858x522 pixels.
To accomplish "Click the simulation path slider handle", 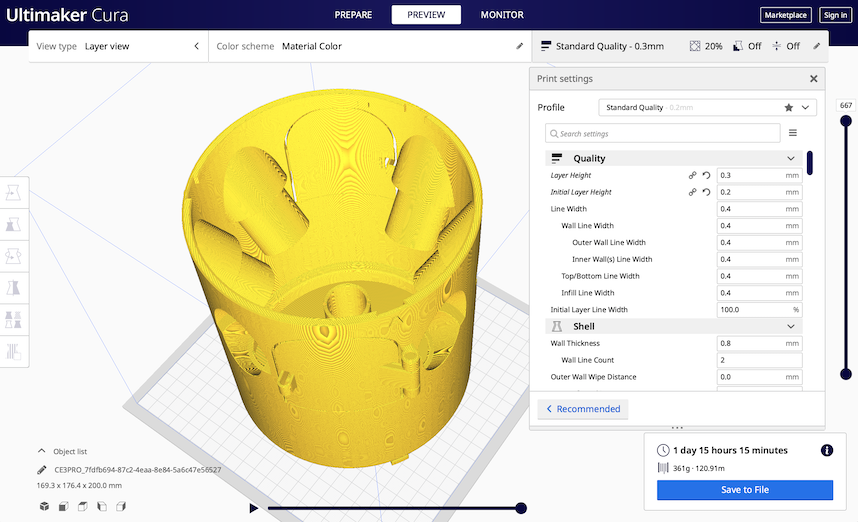I will point(521,508).
